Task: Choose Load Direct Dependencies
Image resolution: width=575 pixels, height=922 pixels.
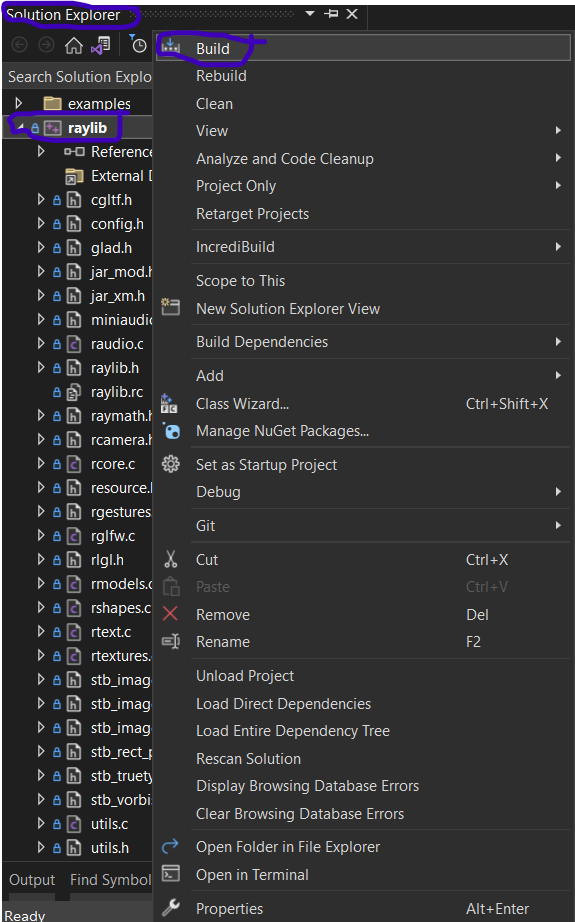Action: tap(363, 704)
